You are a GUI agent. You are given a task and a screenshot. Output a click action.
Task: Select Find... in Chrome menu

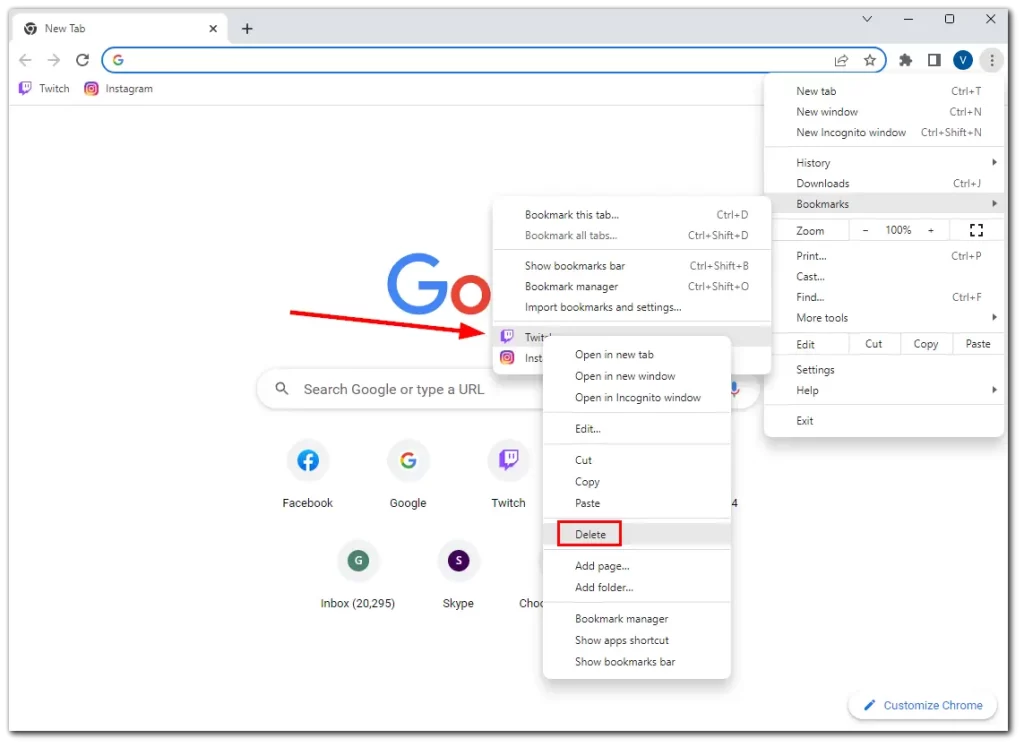(884, 297)
